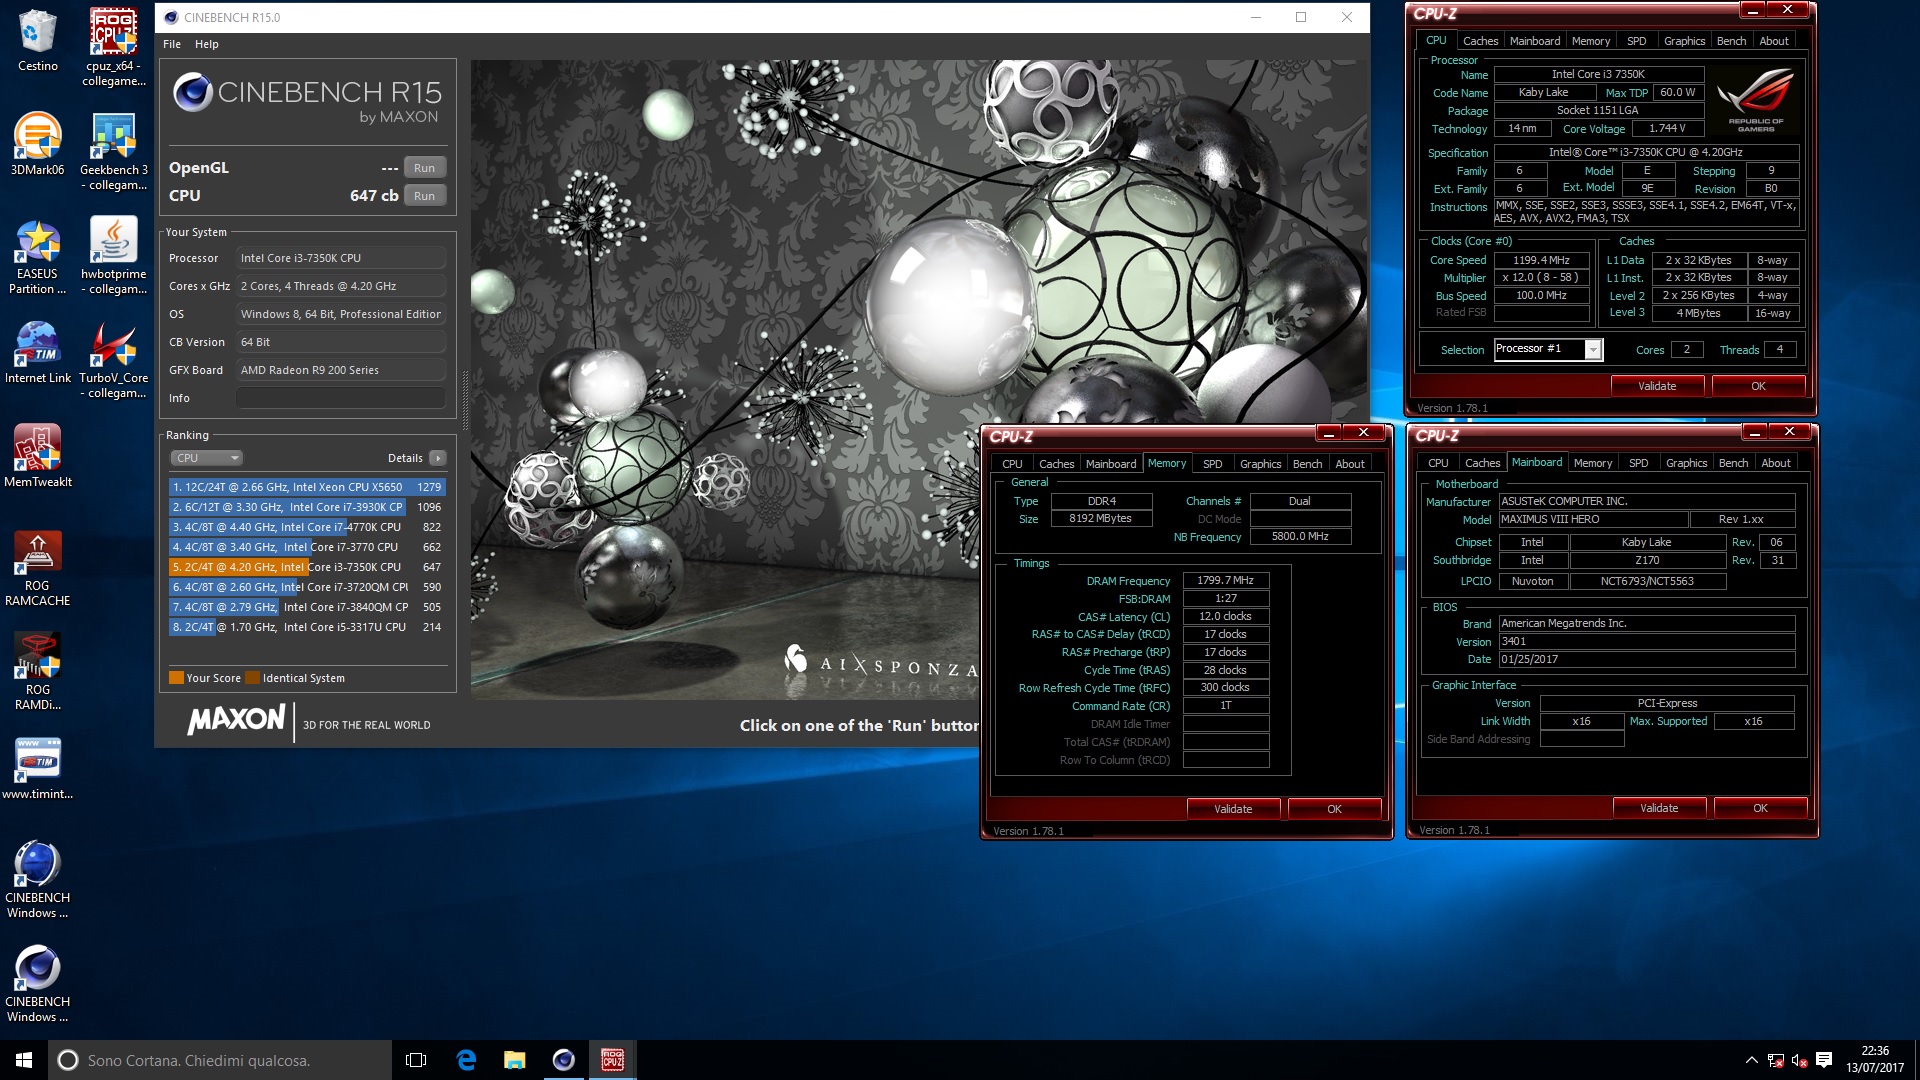Click OK in Memory CPU-Z window
The image size is (1920, 1080).
[1334, 809]
